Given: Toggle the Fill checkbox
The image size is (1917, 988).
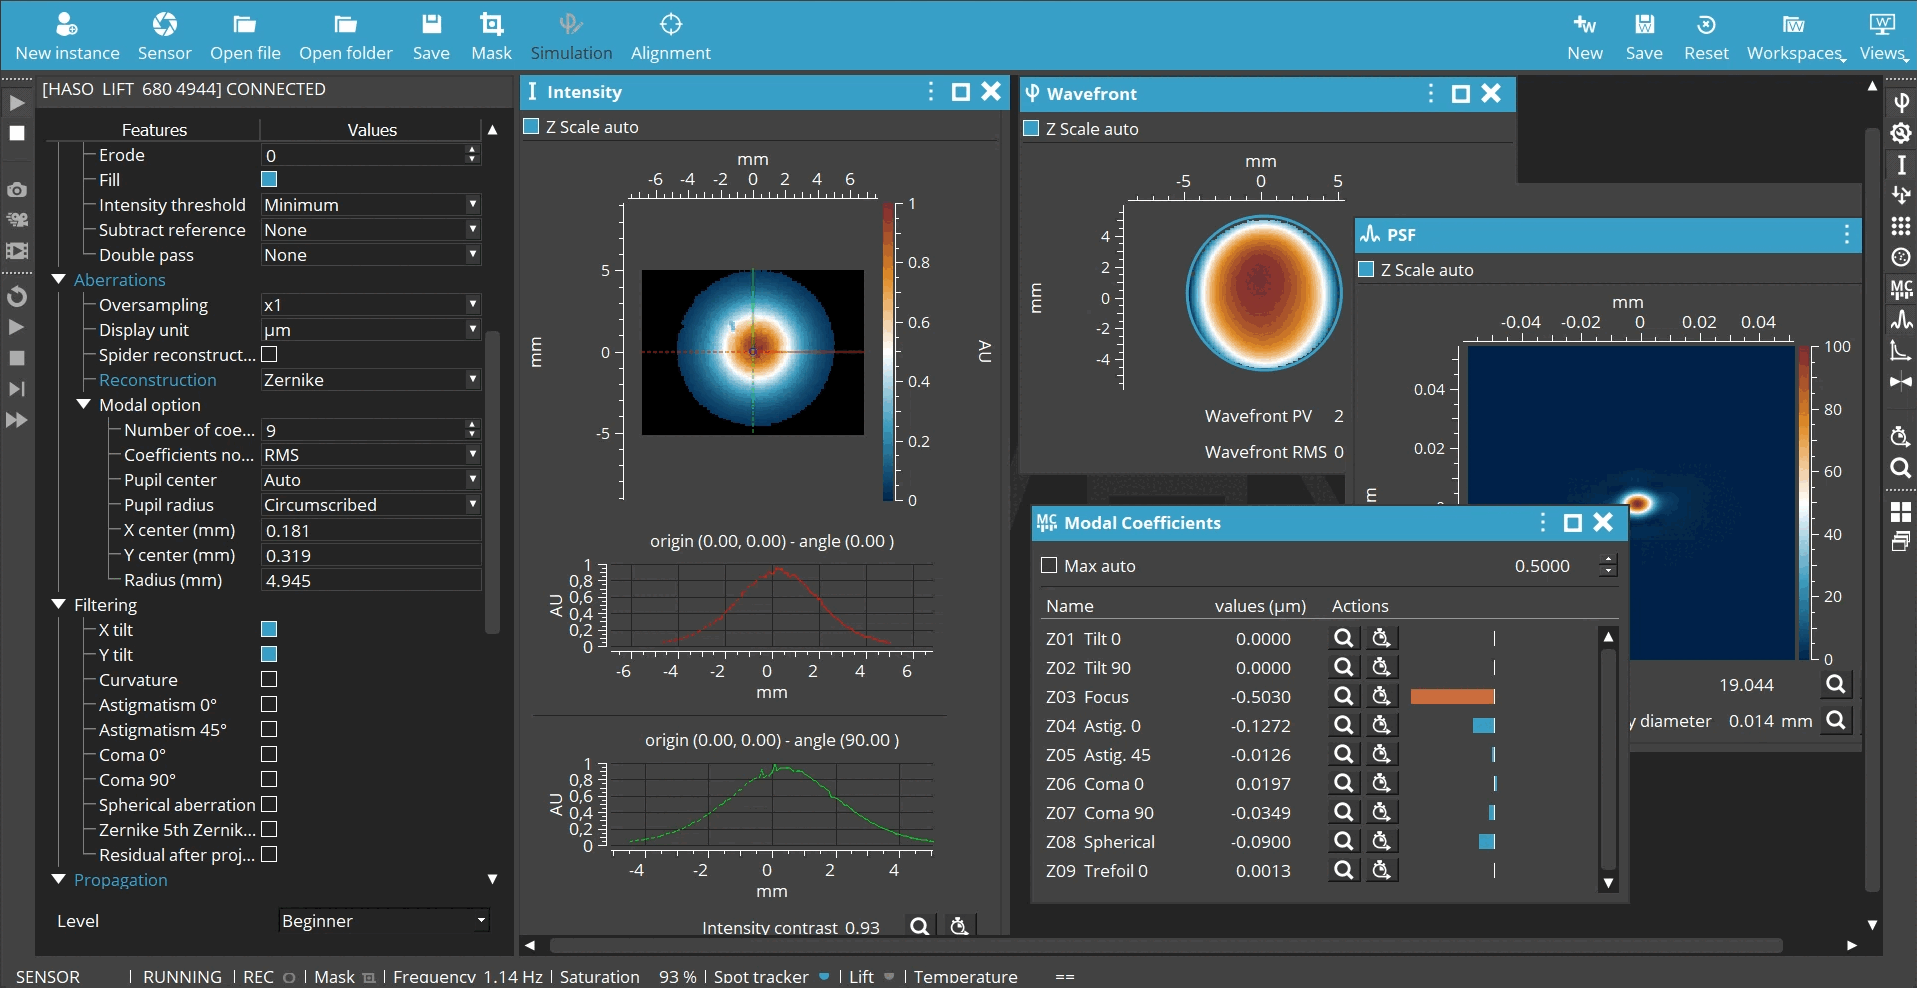Looking at the screenshot, I should pos(269,179).
